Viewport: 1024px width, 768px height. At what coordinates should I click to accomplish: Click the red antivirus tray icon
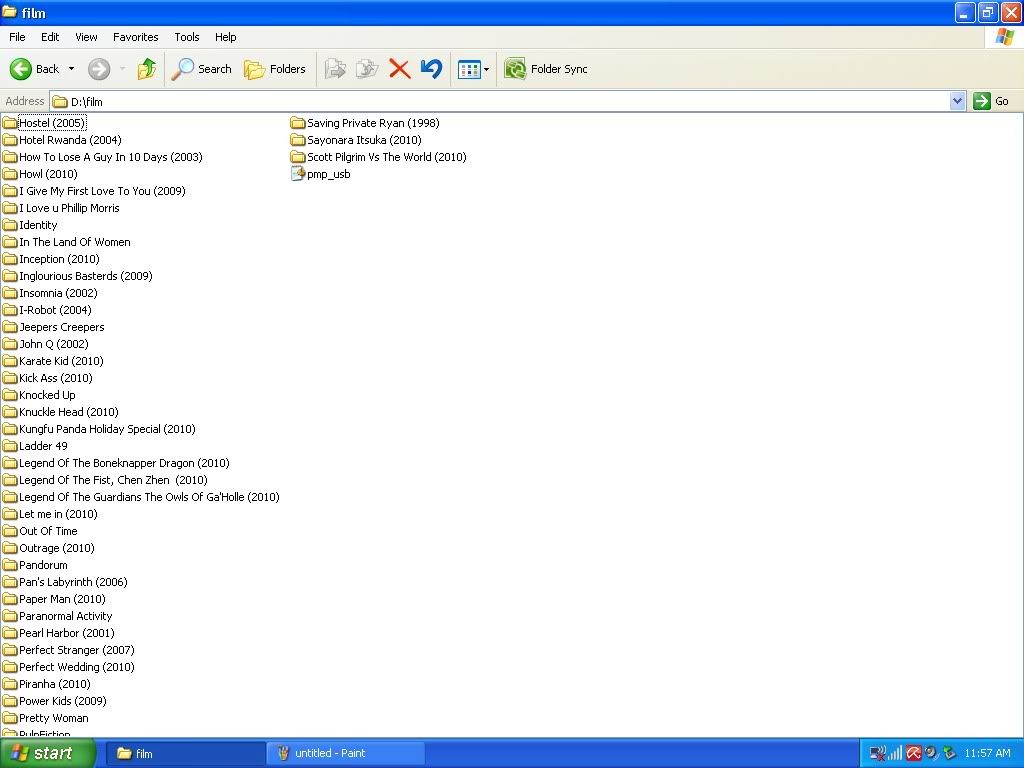(913, 754)
